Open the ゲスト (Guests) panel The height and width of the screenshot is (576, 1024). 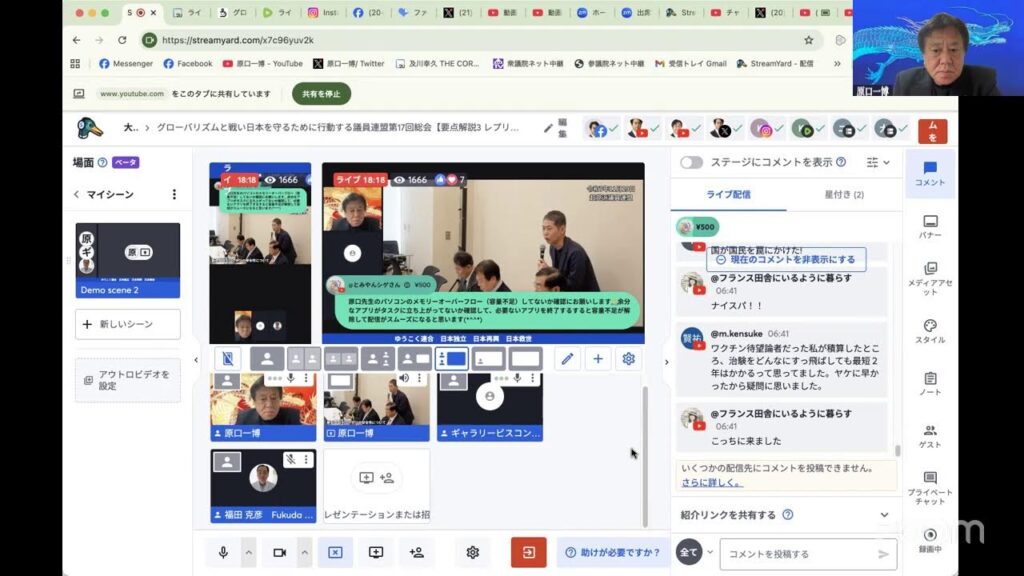[930, 436]
